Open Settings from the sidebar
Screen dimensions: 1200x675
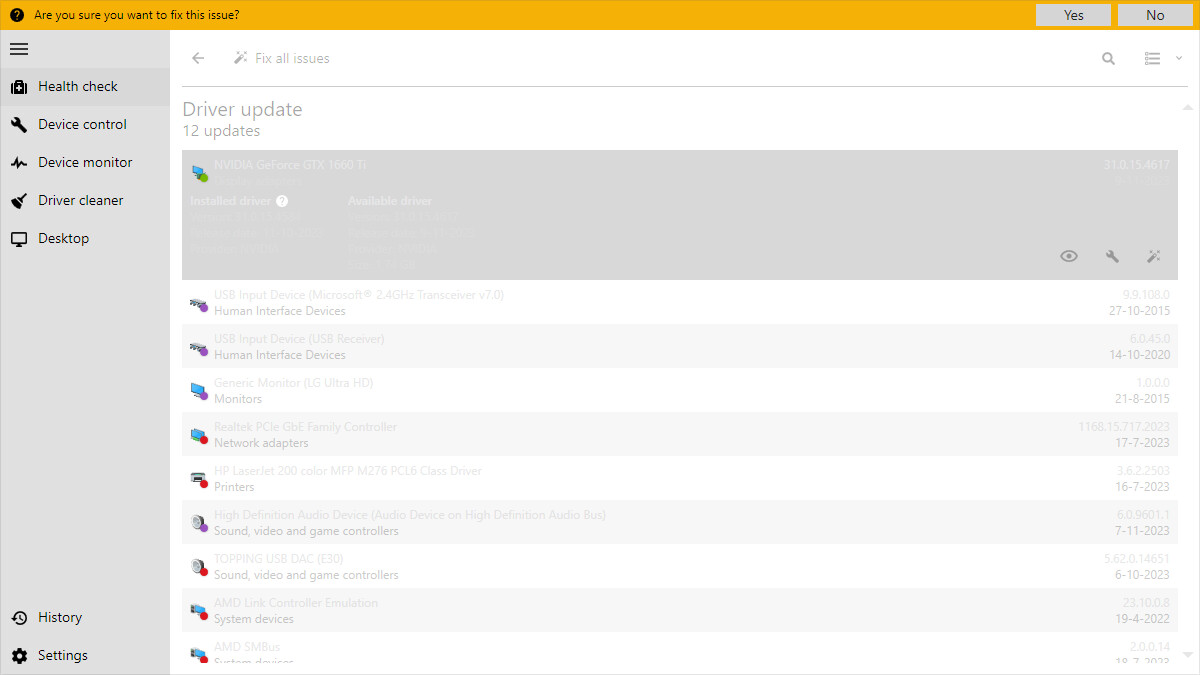[62, 655]
